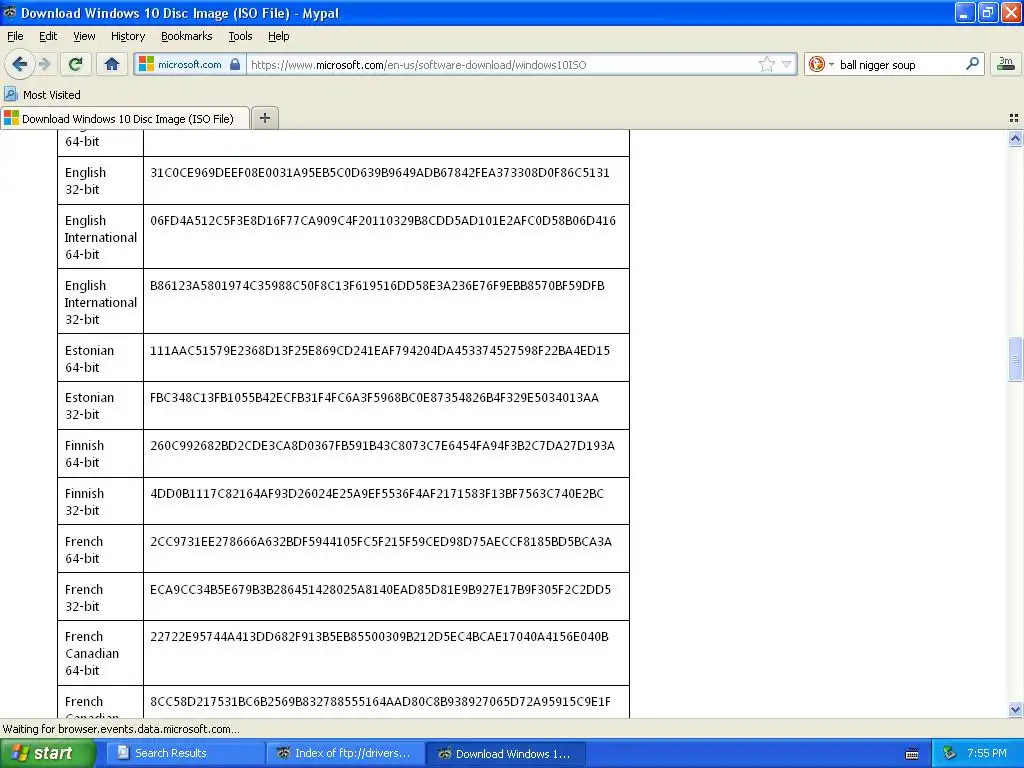Open the Help menu

[x=278, y=36]
